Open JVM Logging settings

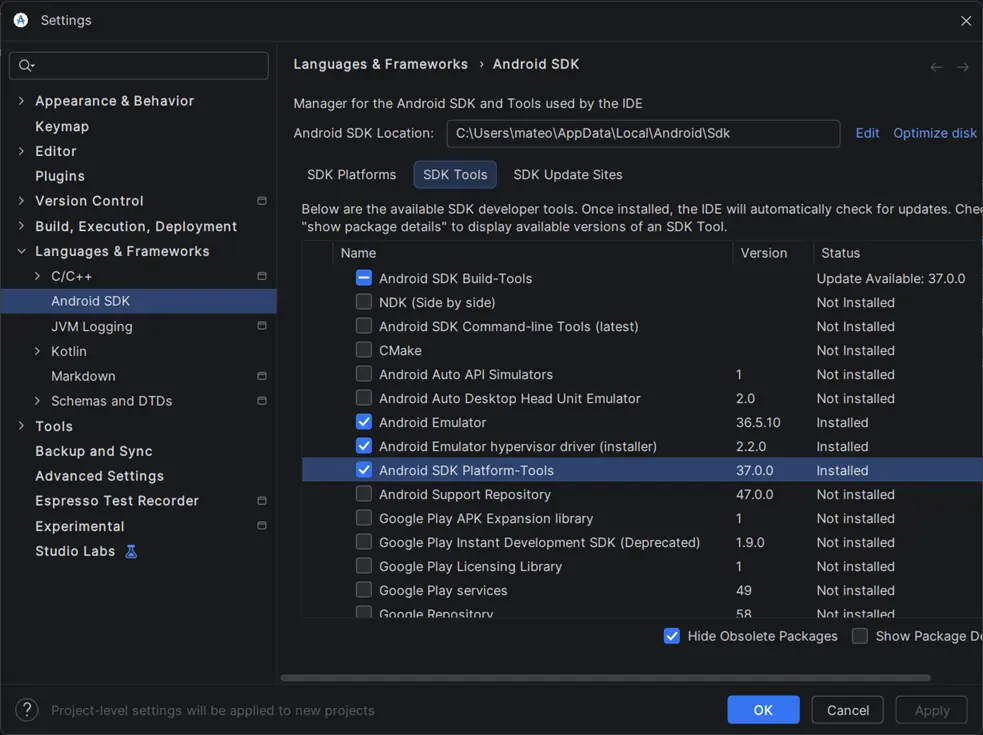[x=92, y=326]
